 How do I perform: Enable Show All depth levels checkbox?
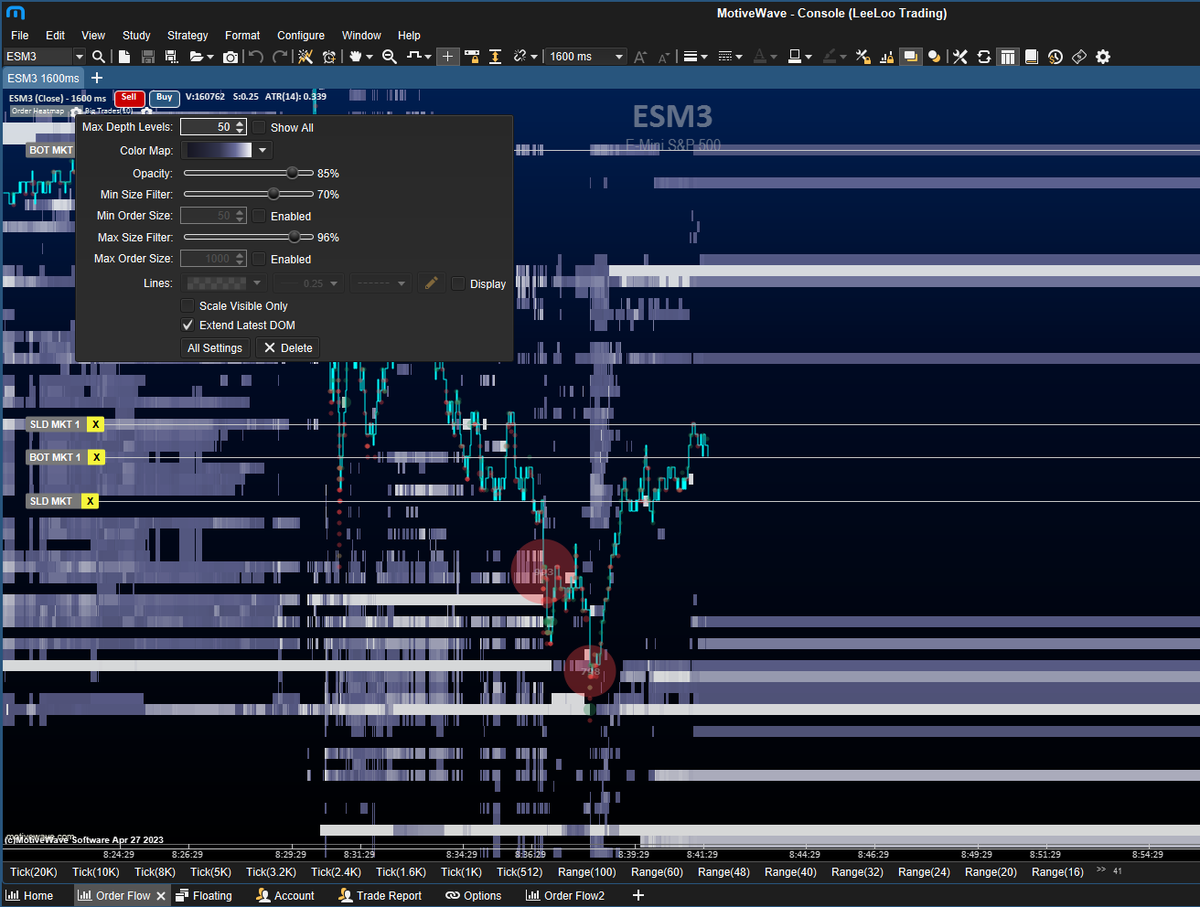click(260, 128)
